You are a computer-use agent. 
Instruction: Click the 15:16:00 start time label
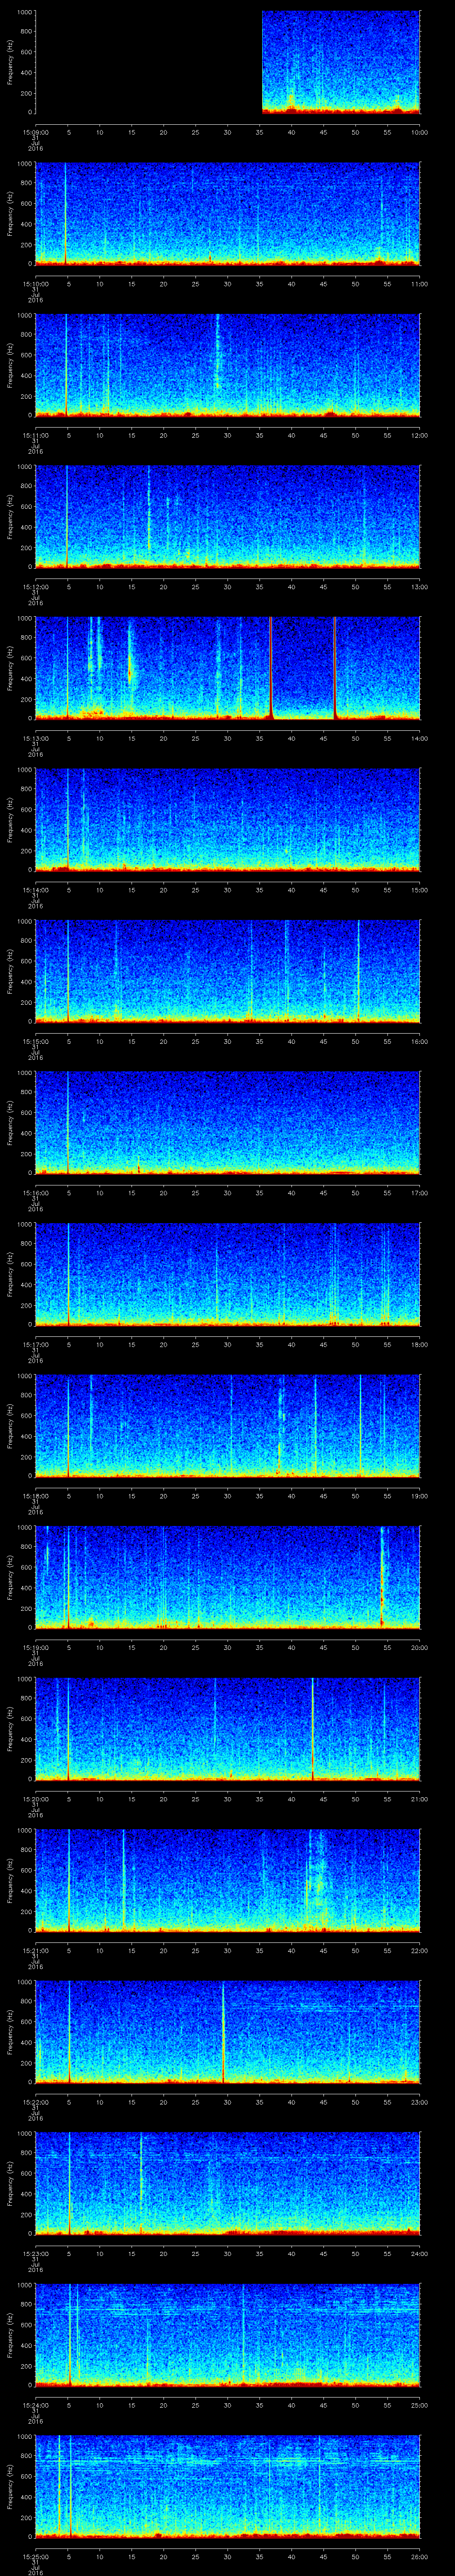(x=36, y=1192)
